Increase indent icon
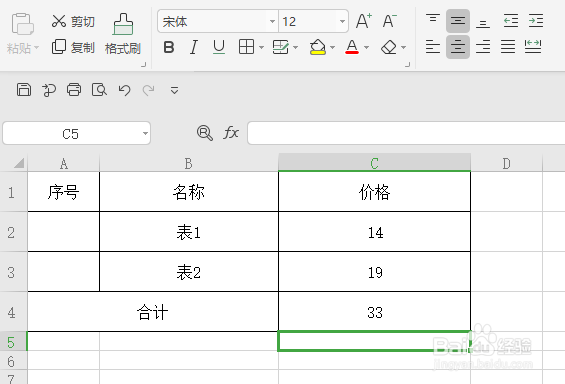The height and width of the screenshot is (384, 565). [x=536, y=21]
